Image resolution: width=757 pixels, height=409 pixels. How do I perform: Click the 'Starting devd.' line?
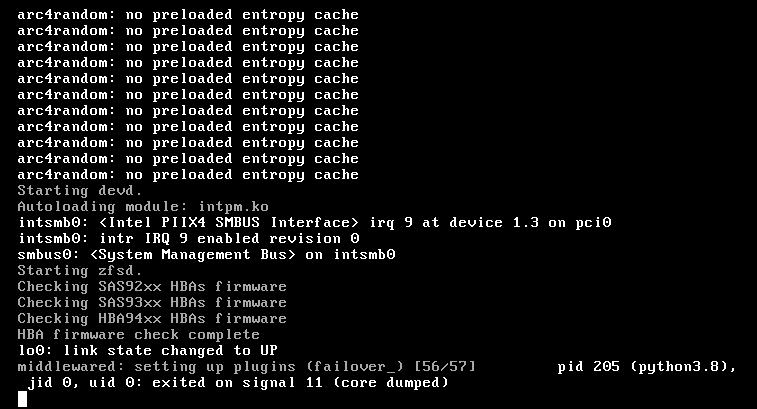pos(80,191)
